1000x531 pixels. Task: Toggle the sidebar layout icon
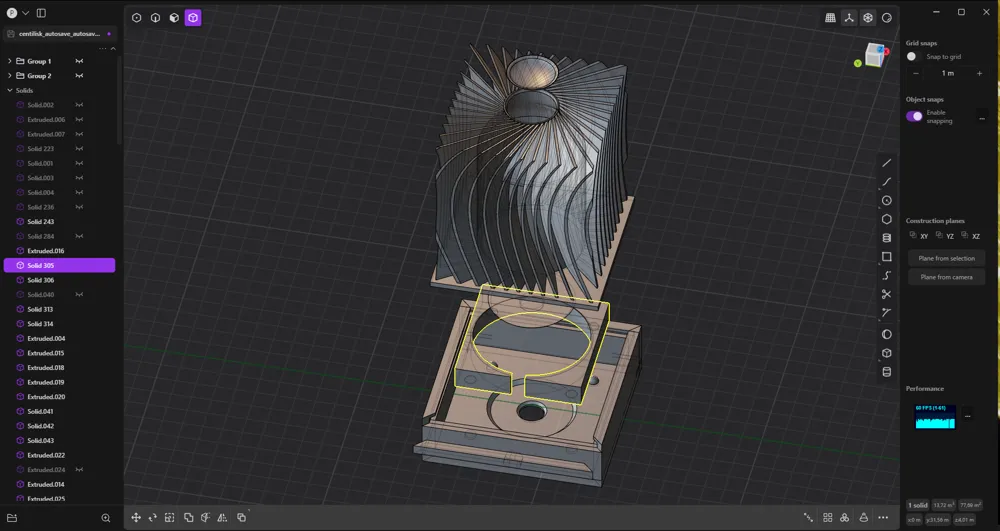[x=41, y=13]
